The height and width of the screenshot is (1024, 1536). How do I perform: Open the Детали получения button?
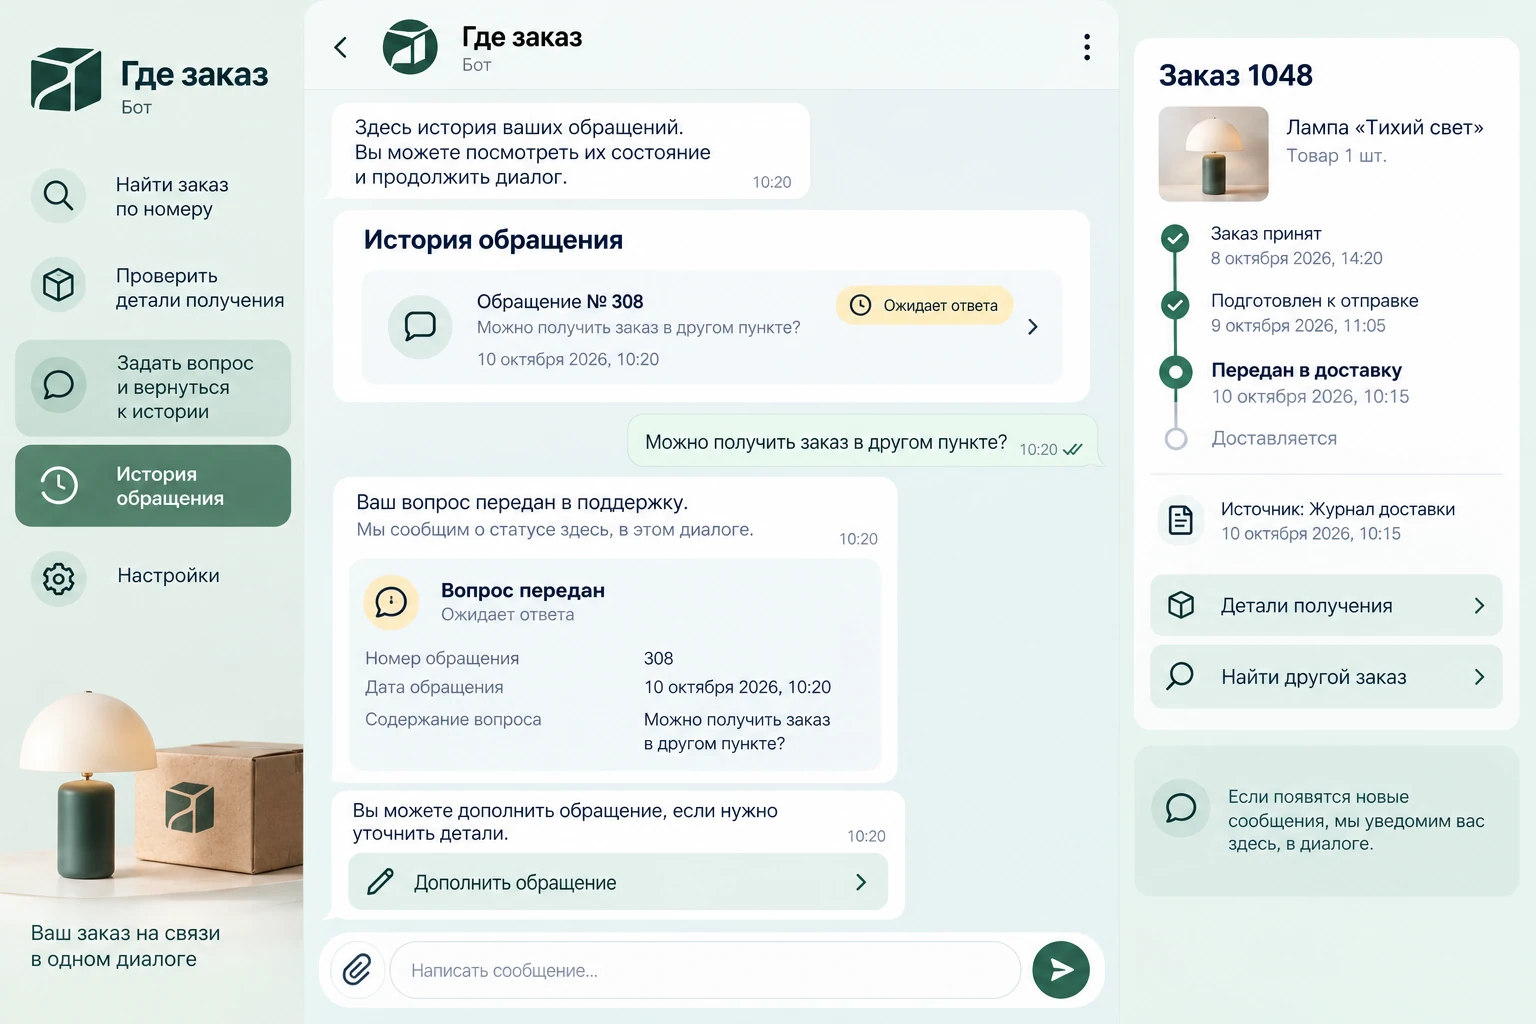1326,605
